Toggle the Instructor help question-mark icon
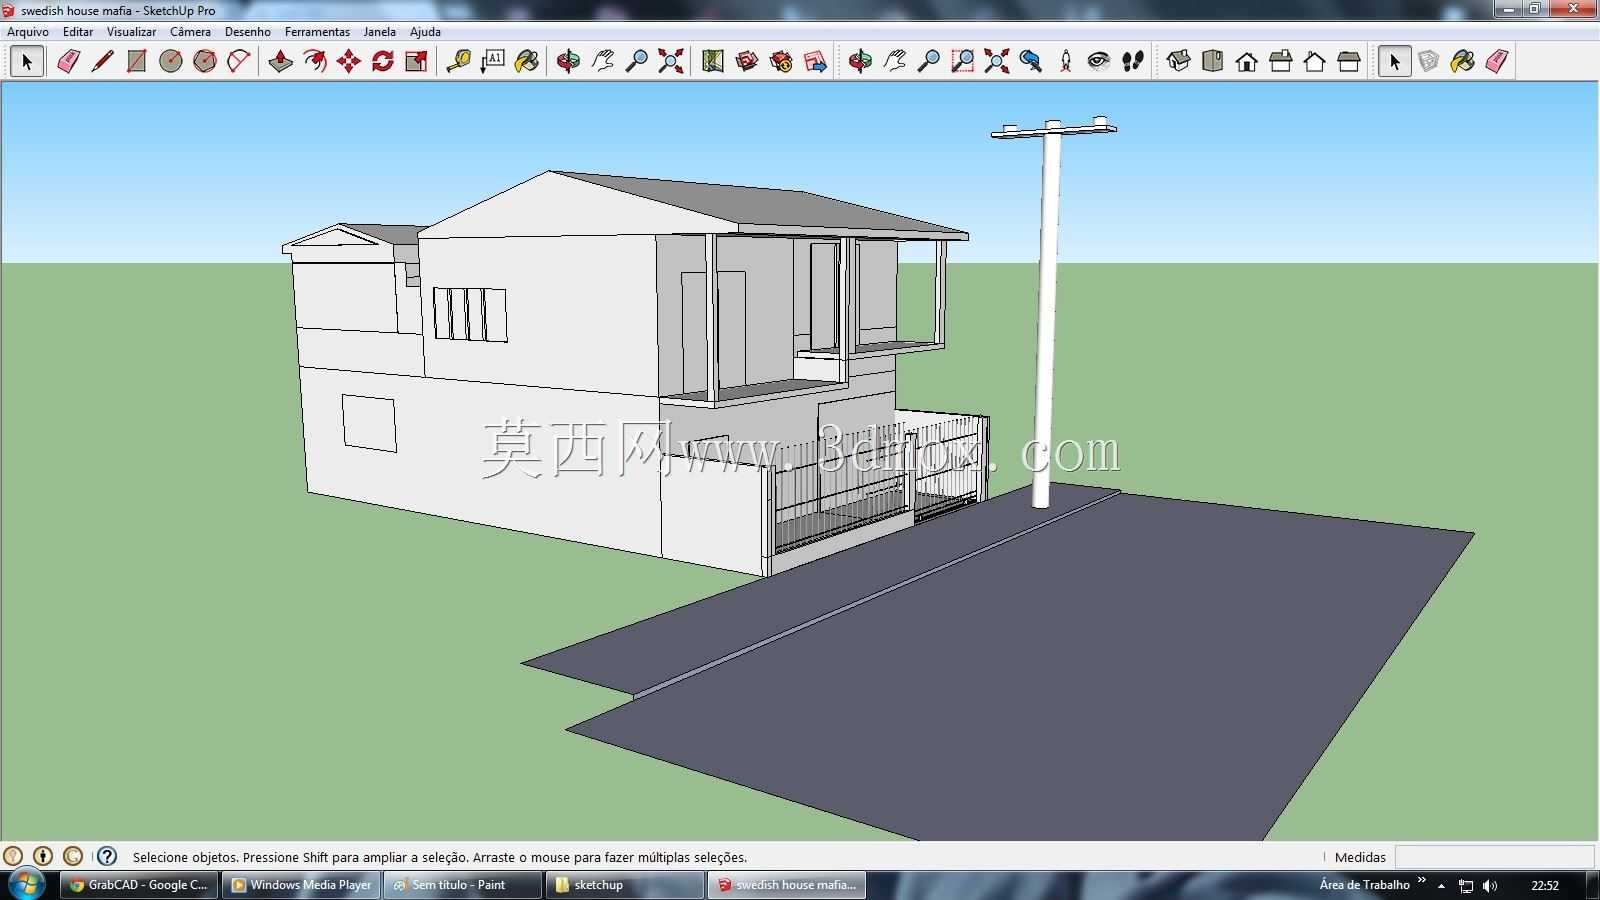This screenshot has width=1600, height=900. point(107,856)
